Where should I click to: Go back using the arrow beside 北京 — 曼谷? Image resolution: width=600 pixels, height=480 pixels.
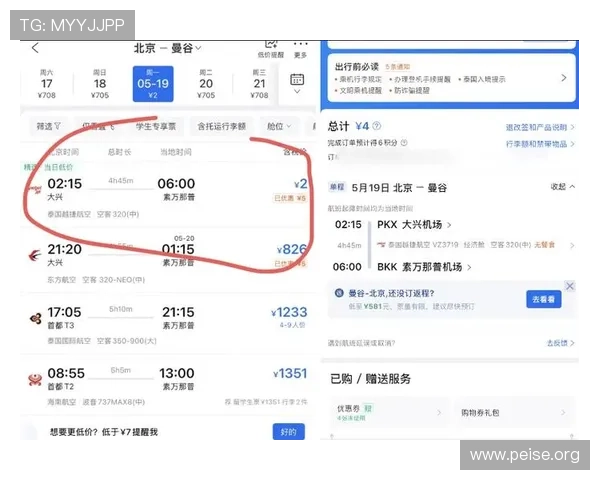pyautogui.click(x=35, y=48)
